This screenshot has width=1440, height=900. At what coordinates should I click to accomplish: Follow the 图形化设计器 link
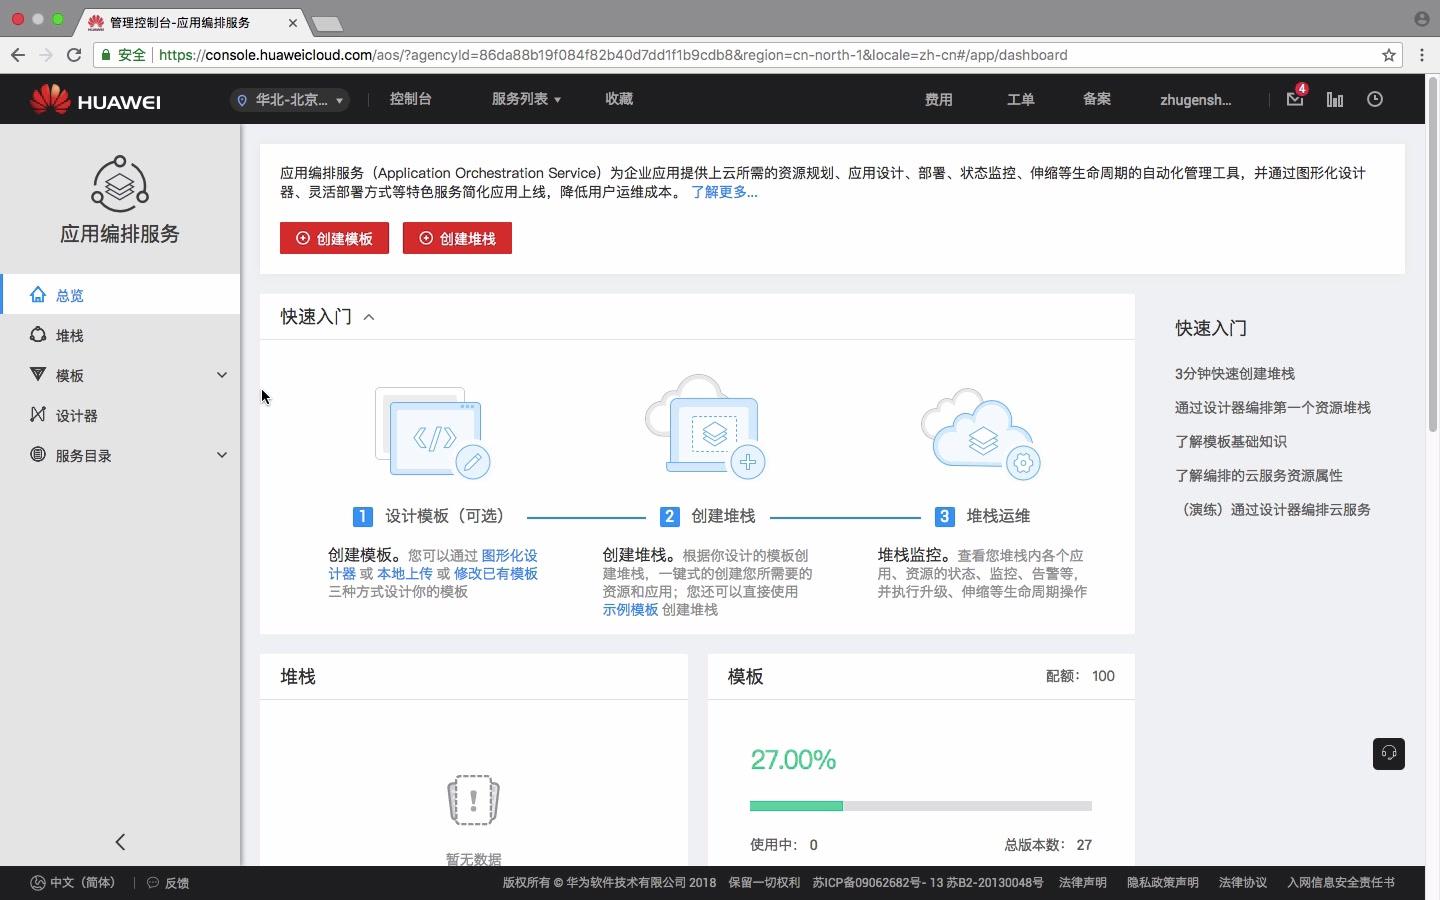pos(433,564)
